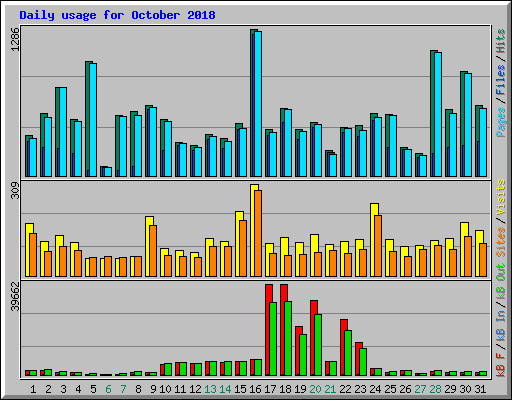Image resolution: width=512 pixels, height=400 pixels.
Task: Click the green kB bar for day 23
Action: [x=363, y=362]
